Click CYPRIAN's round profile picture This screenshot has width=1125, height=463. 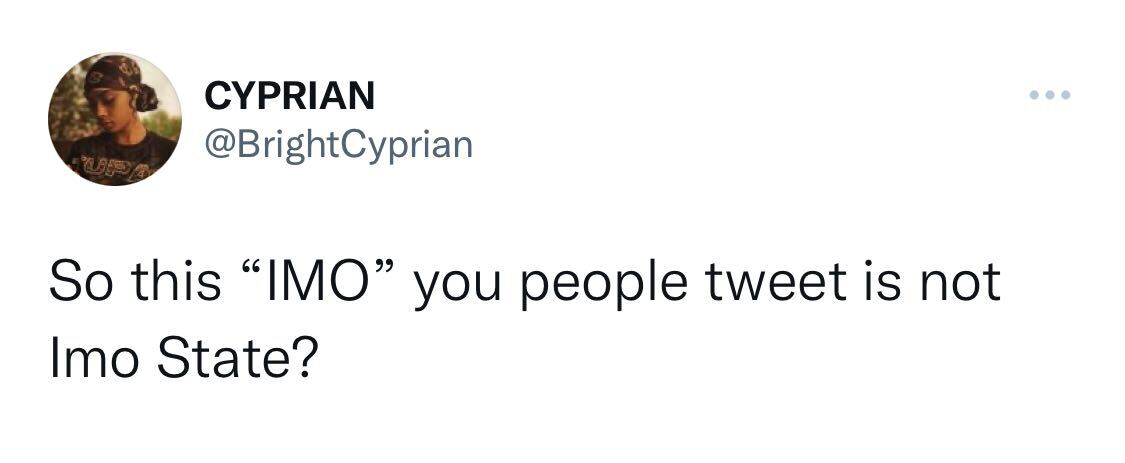pos(115,119)
